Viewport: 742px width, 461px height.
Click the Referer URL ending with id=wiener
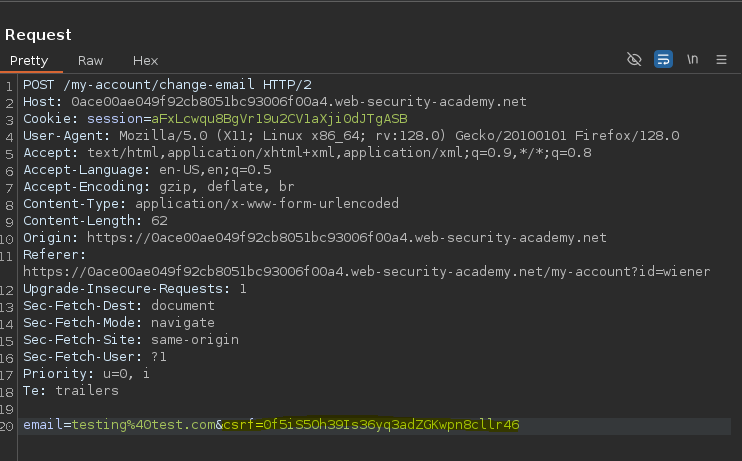[x=367, y=272]
